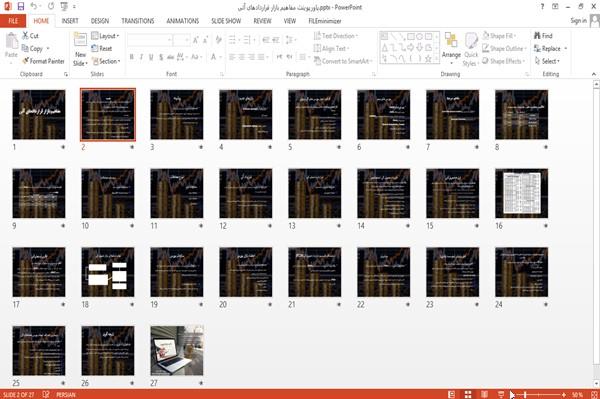Viewport: 600px width, 399px height.
Task: Toggle Underline formatting
Action: click(x=151, y=57)
